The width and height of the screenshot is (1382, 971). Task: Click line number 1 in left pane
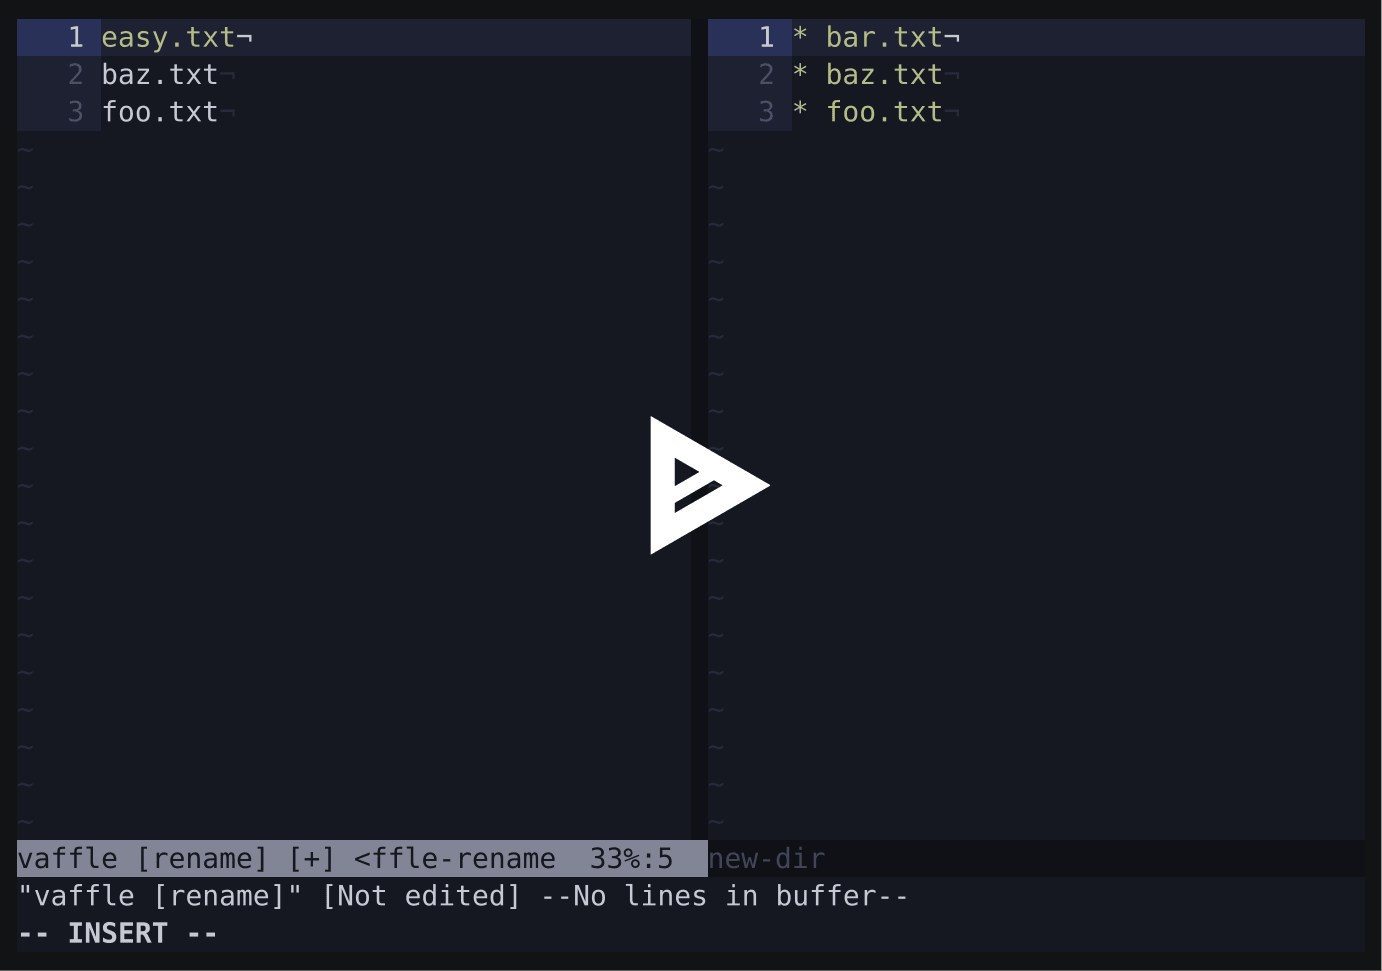75,38
